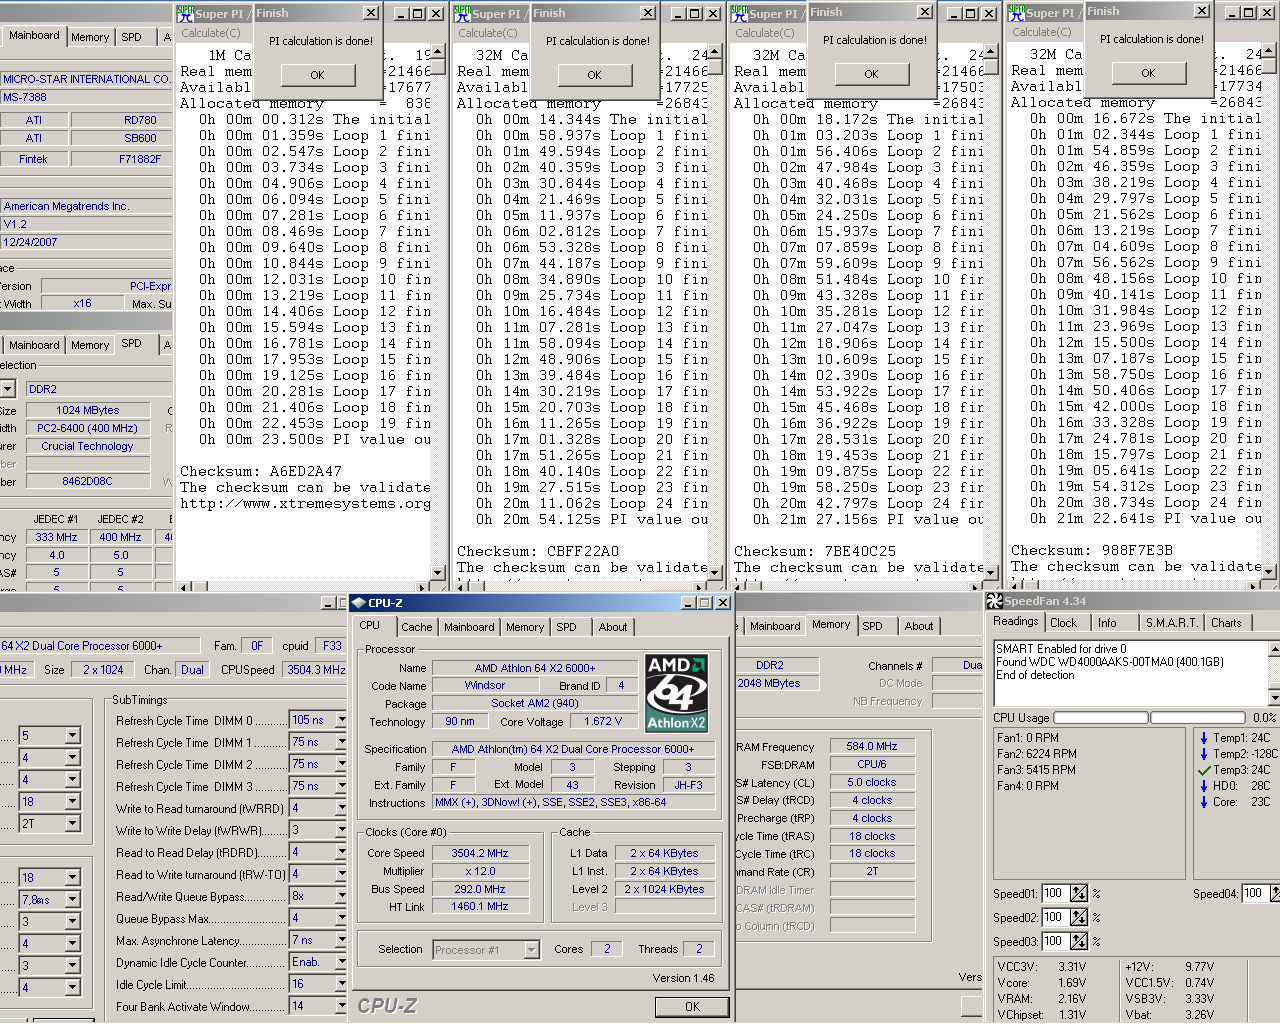The image size is (1280, 1024).
Task: Open the Charts tab in SpeedFan
Action: pos(1227,623)
